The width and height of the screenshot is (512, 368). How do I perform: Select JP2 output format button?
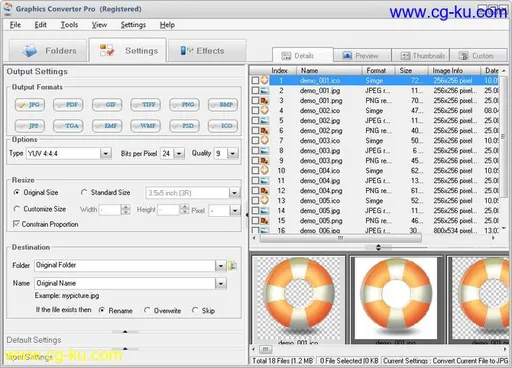click(29, 126)
